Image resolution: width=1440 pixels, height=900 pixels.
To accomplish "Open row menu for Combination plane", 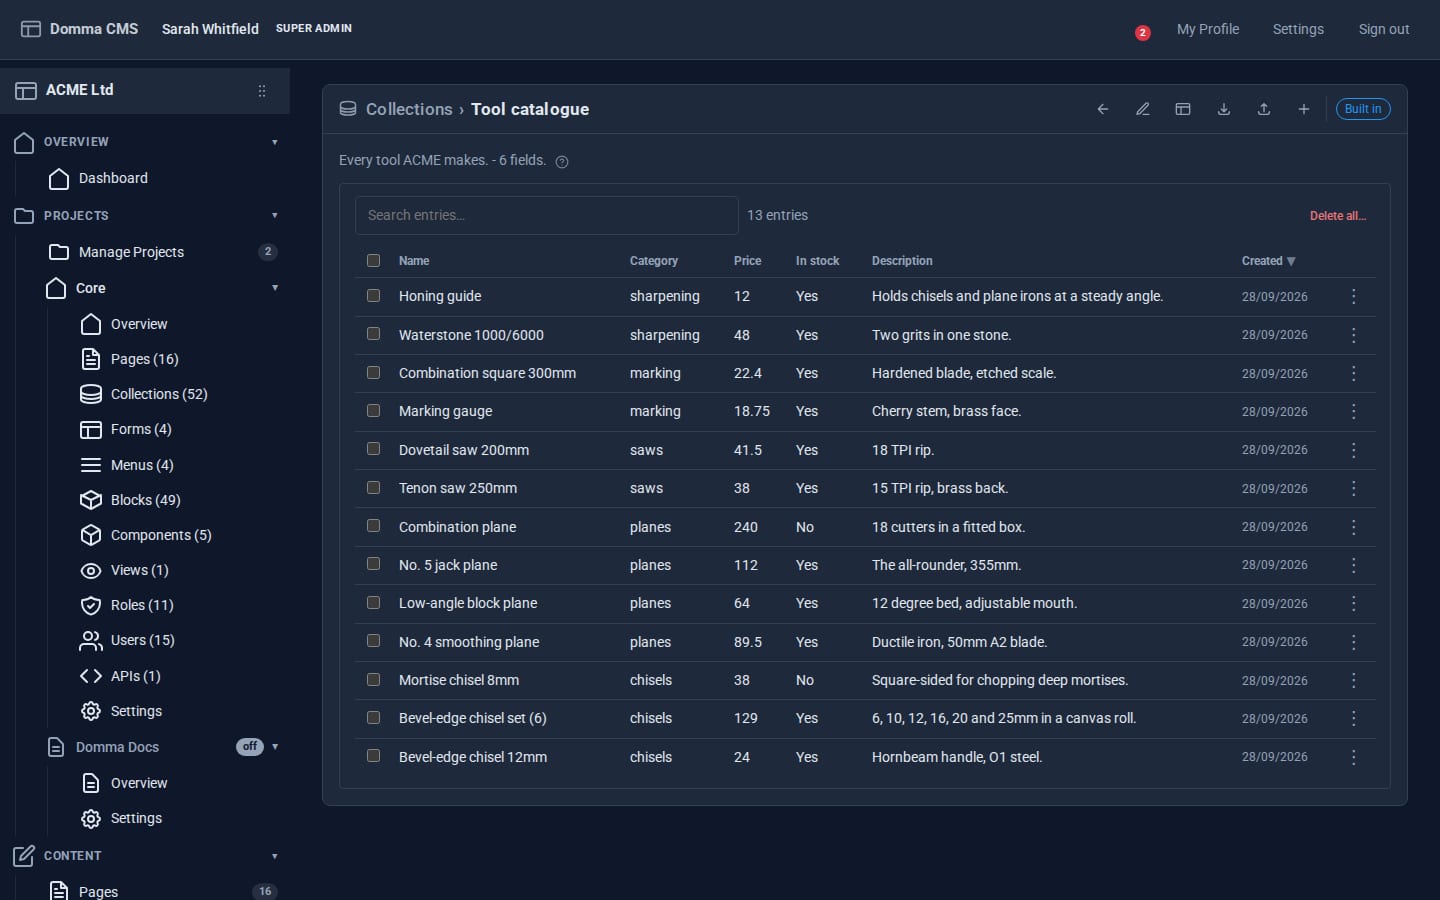I will point(1354,527).
